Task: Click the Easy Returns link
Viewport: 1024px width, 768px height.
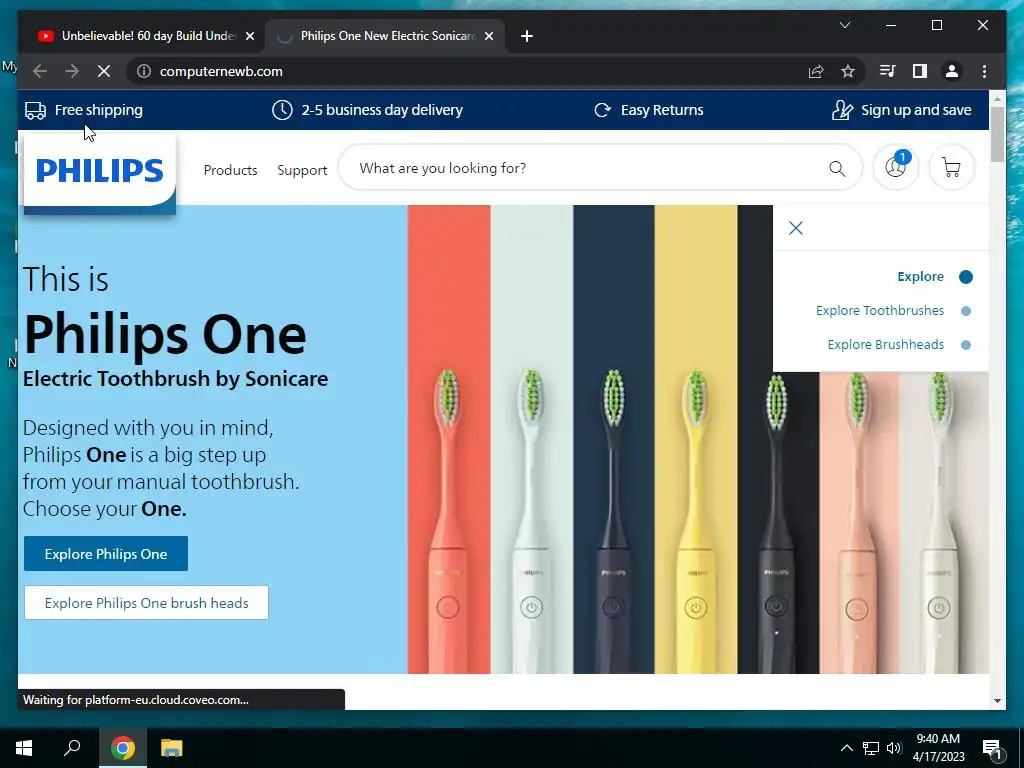Action: (x=662, y=110)
